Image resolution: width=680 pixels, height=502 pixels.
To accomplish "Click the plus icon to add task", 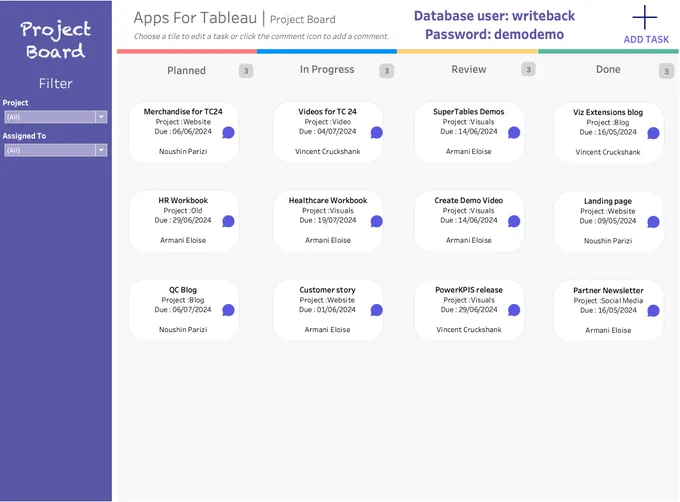I will (644, 17).
